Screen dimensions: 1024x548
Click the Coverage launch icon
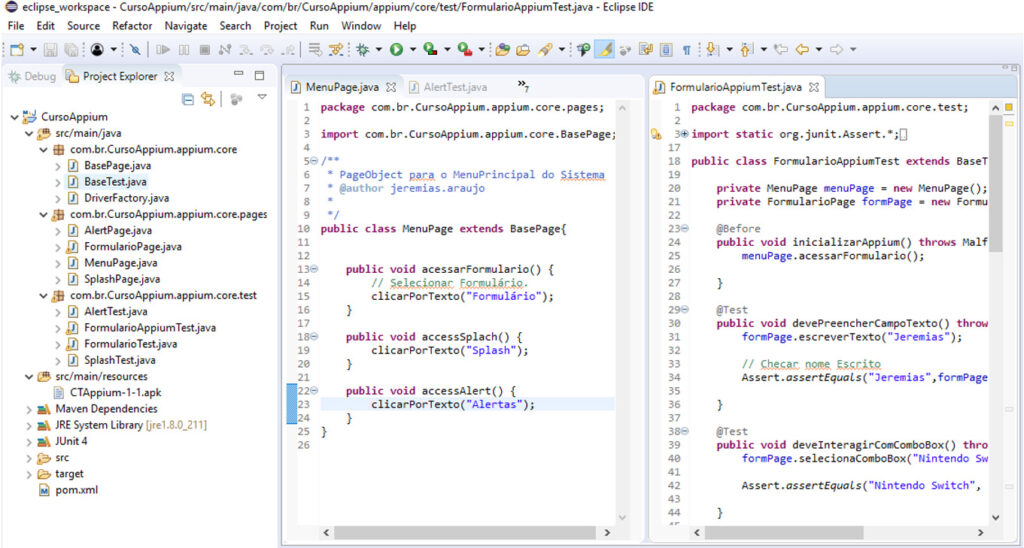pyautogui.click(x=430, y=50)
